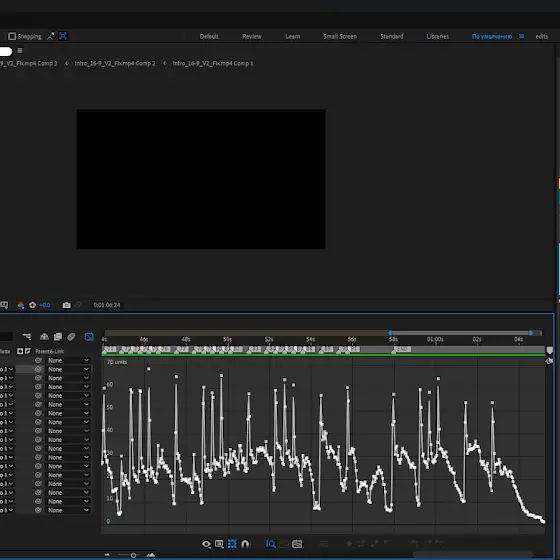Click the +0.0 exposure value

pos(45,305)
